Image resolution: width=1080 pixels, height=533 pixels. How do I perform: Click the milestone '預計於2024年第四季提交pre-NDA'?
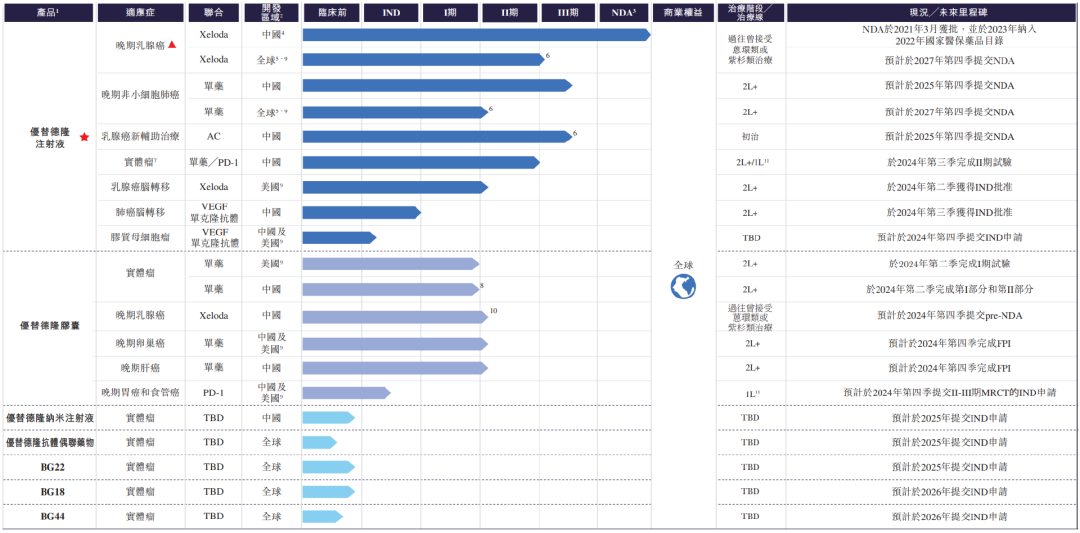pos(949,316)
